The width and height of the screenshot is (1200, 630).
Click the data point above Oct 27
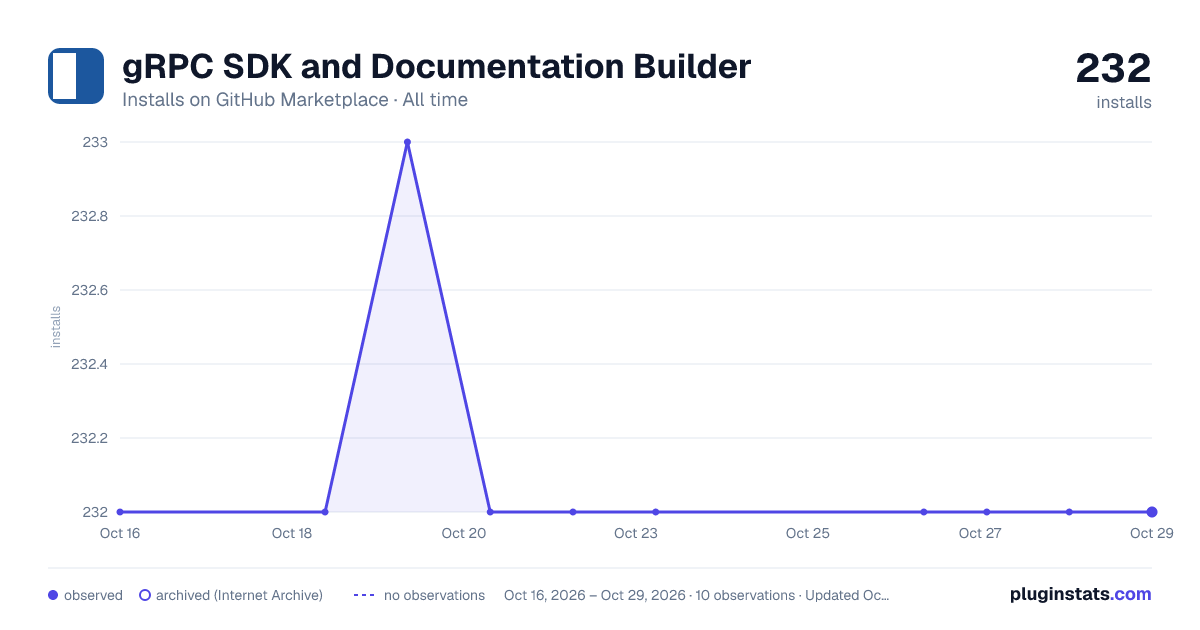click(986, 512)
